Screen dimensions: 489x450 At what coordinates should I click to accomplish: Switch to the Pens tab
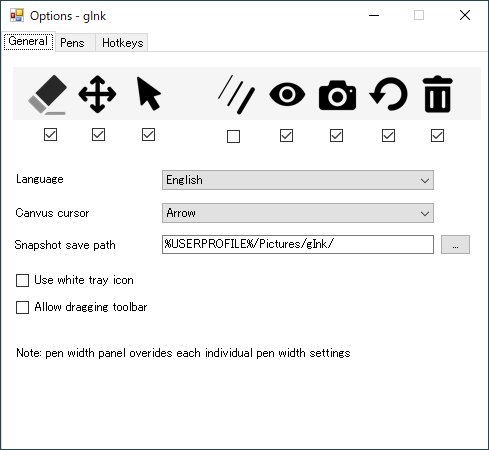[72, 43]
